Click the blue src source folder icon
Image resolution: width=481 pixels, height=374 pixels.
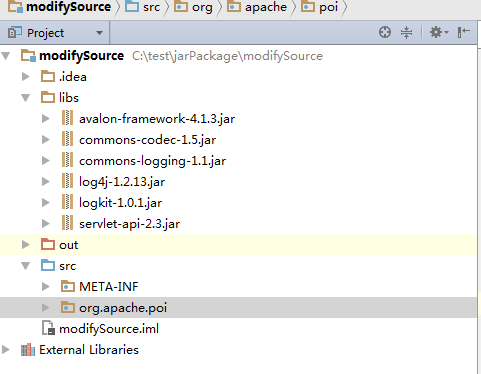[48, 265]
